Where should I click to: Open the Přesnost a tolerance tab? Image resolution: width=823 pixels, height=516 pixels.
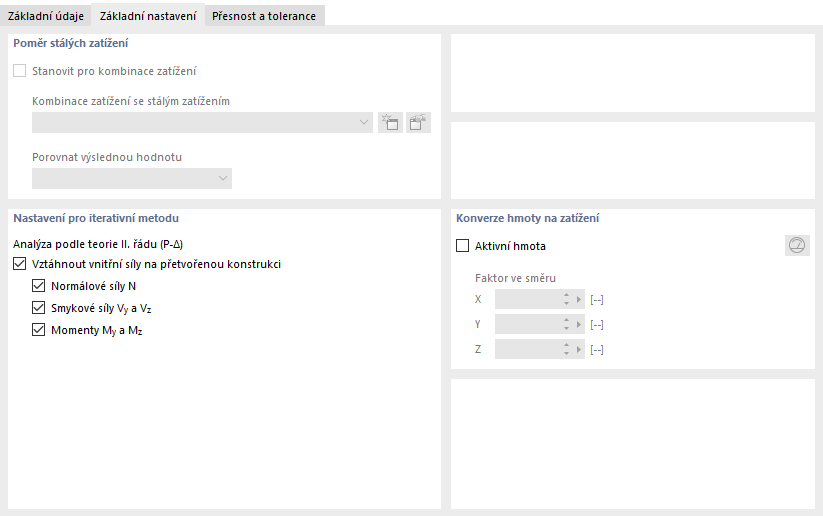pyautogui.click(x=264, y=16)
